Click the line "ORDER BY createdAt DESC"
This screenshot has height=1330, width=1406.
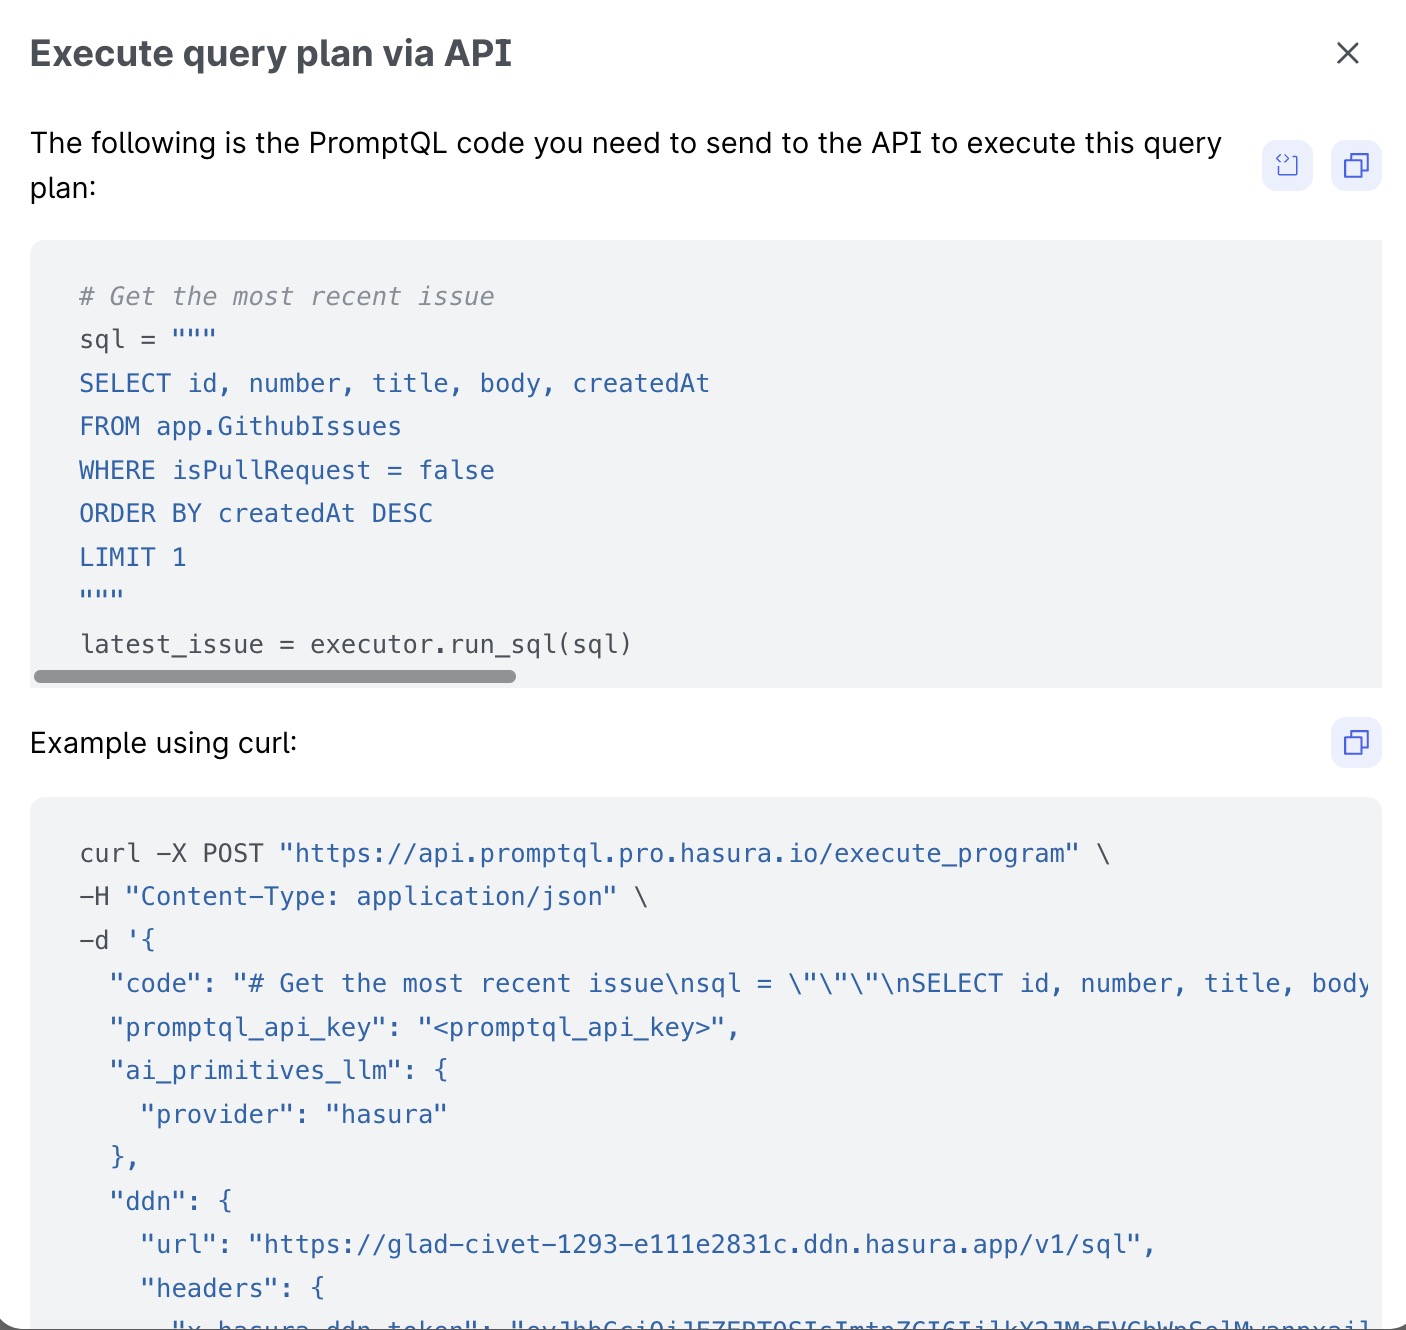(256, 513)
